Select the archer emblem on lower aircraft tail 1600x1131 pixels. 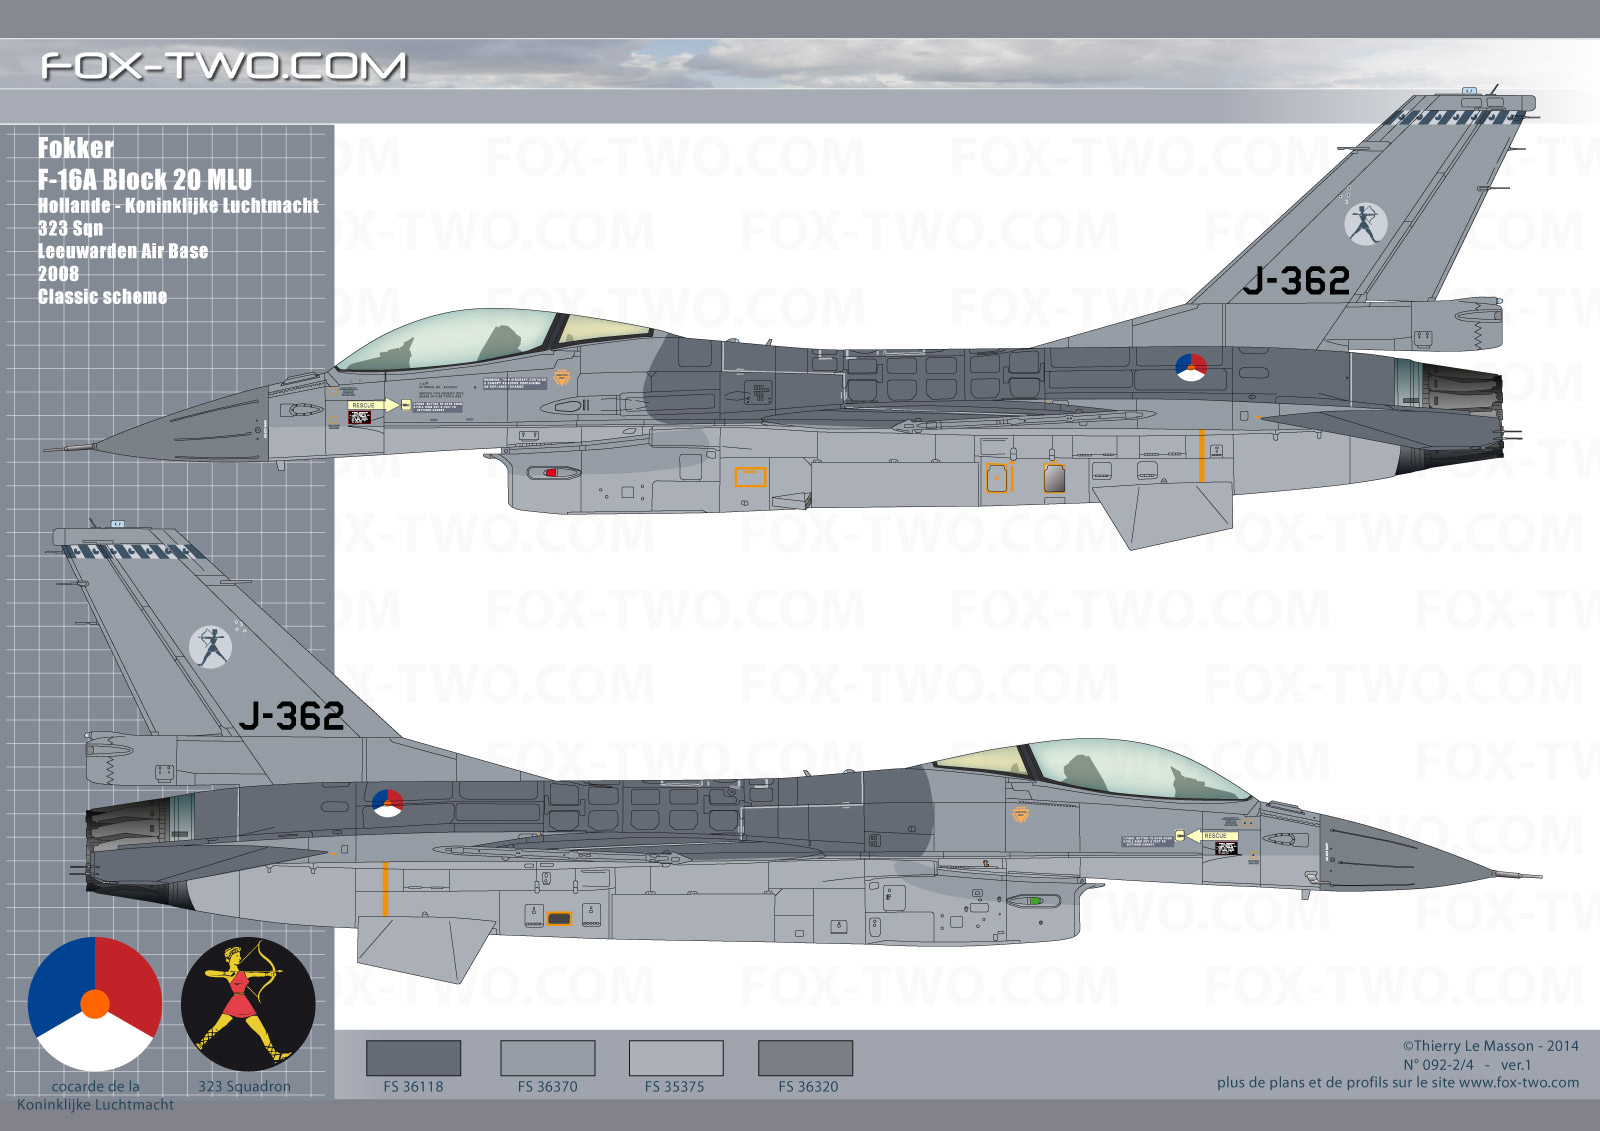(x=211, y=647)
